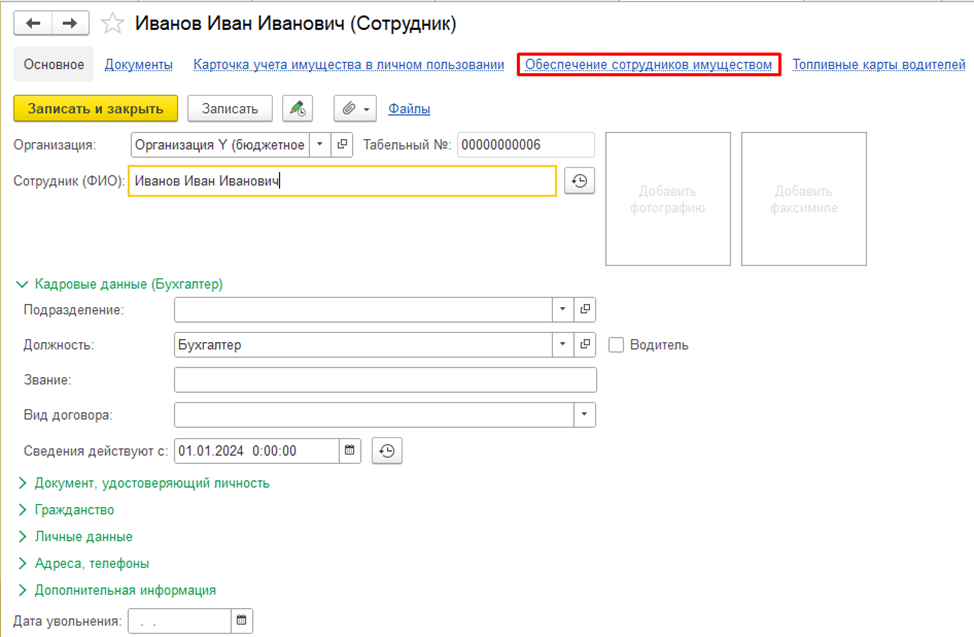This screenshot has height=637, width=974.
Task: Open the paperclip attachments menu
Action: [x=355, y=109]
